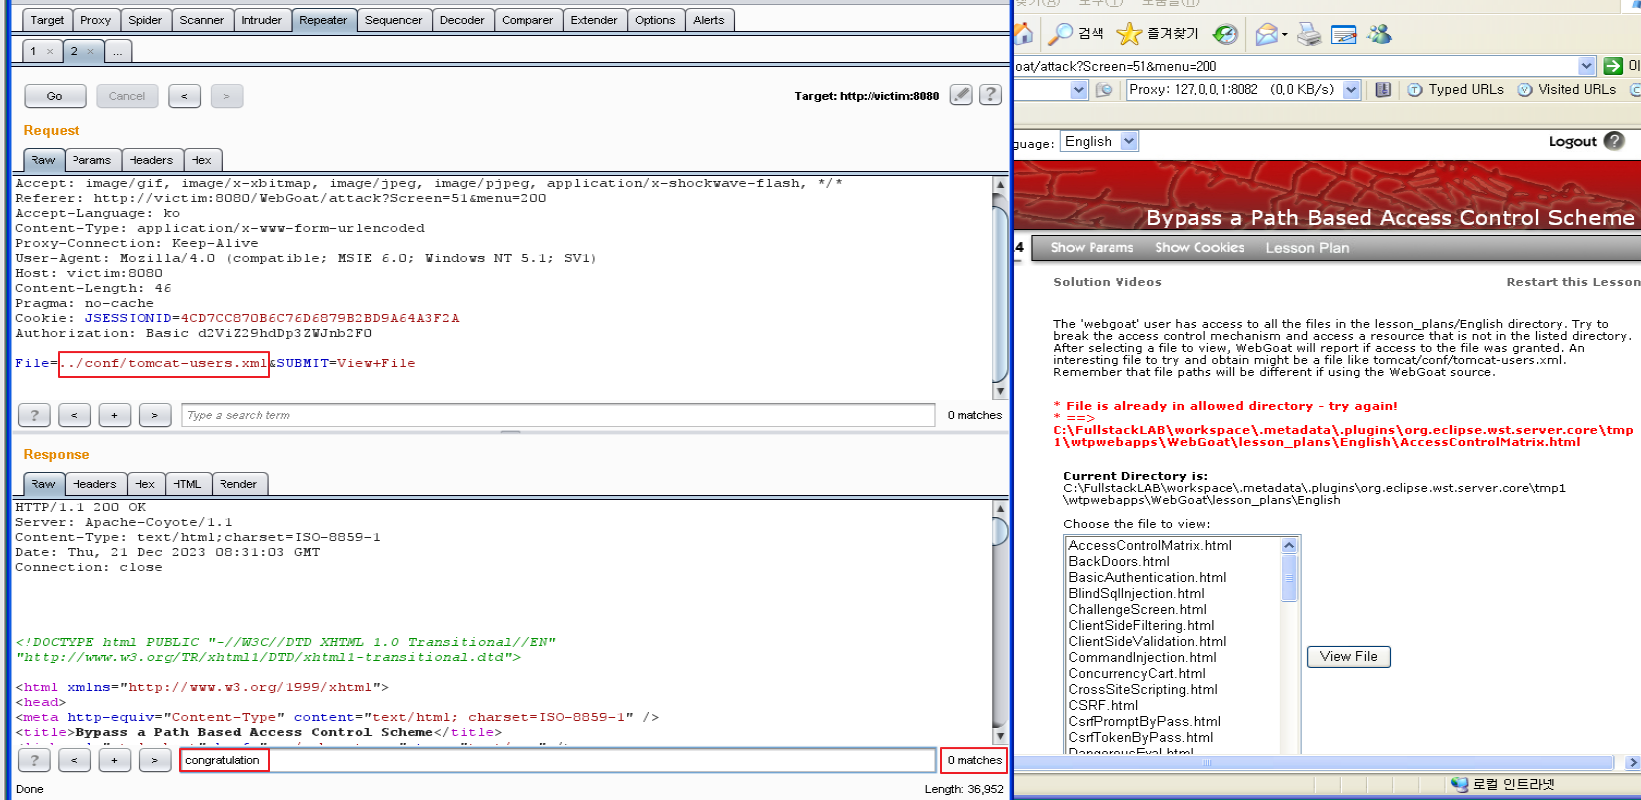Image resolution: width=1641 pixels, height=800 pixels.
Task: Open favorites with the star icon
Action: pos(1129,34)
